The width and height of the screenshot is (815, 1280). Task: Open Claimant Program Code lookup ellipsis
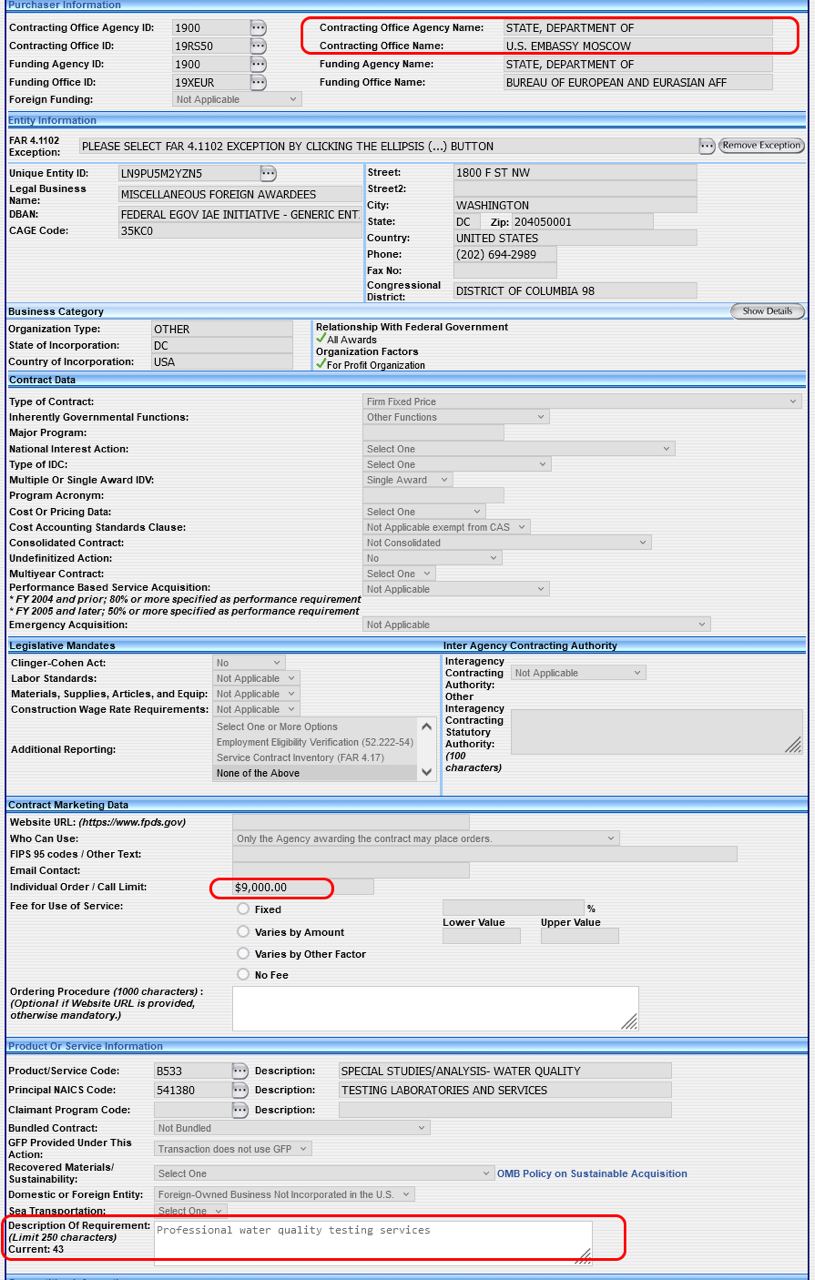coord(240,1110)
